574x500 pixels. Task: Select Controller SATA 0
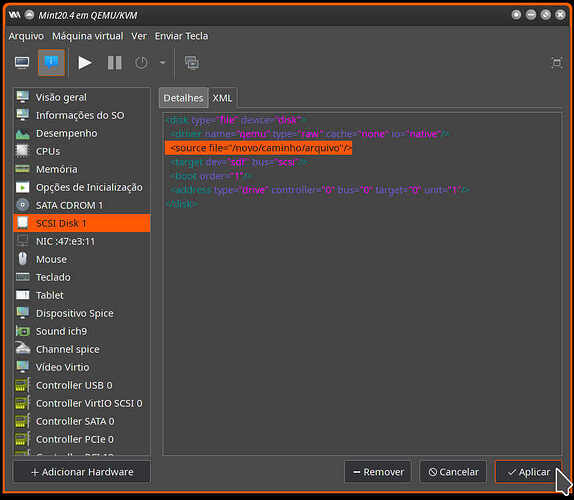(82, 421)
